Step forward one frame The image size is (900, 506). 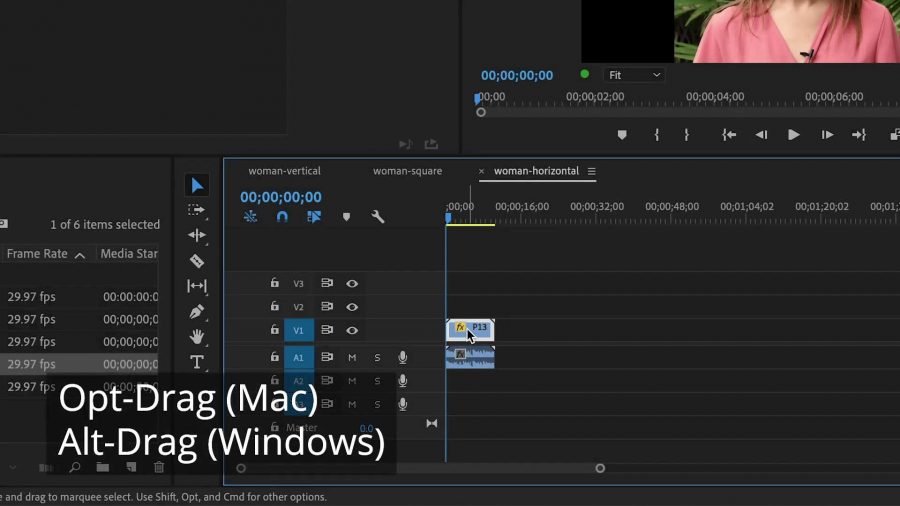point(827,135)
